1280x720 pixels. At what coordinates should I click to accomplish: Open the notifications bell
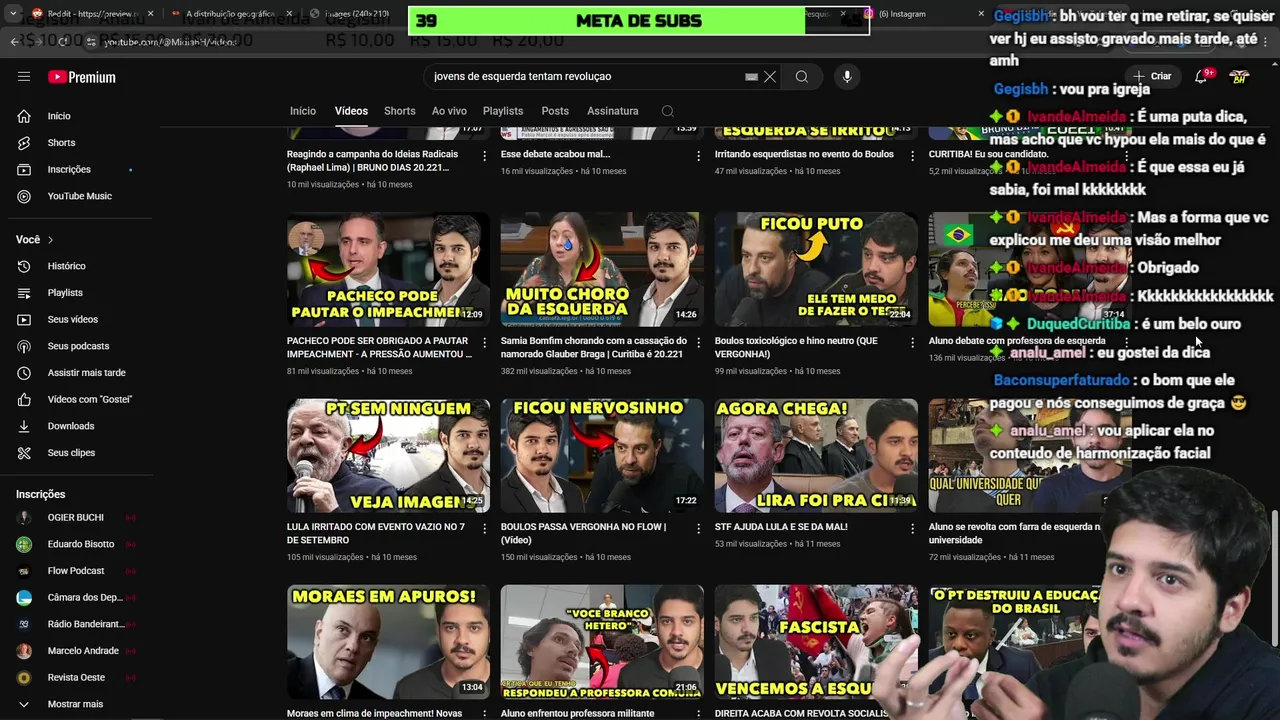(1202, 77)
